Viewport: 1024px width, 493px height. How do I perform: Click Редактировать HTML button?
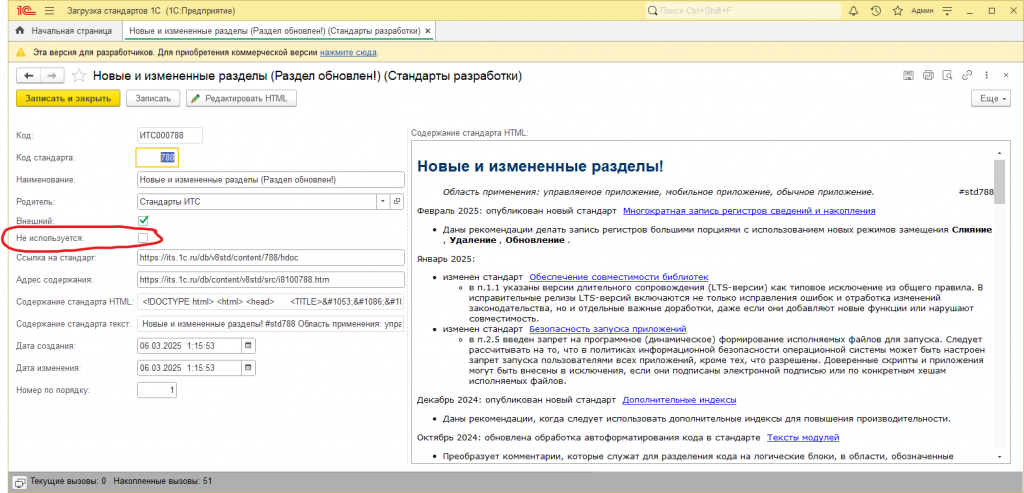point(242,99)
